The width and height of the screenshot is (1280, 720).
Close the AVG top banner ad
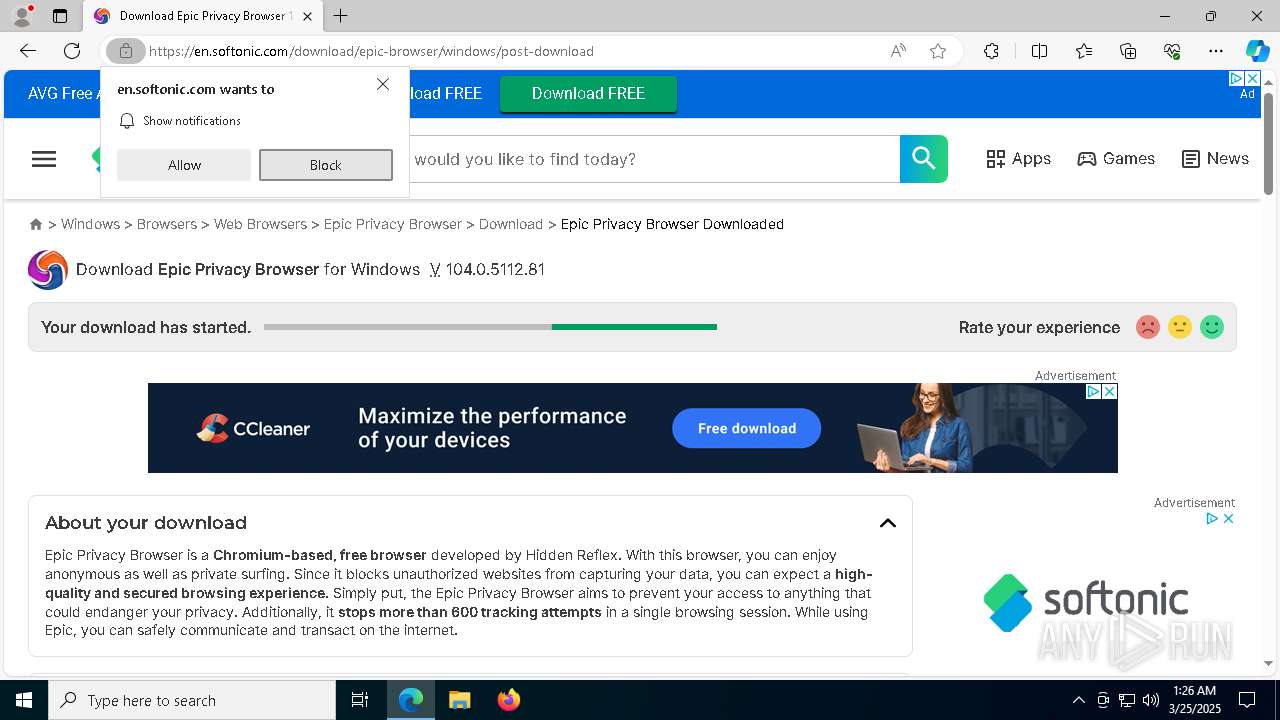click(x=1252, y=78)
